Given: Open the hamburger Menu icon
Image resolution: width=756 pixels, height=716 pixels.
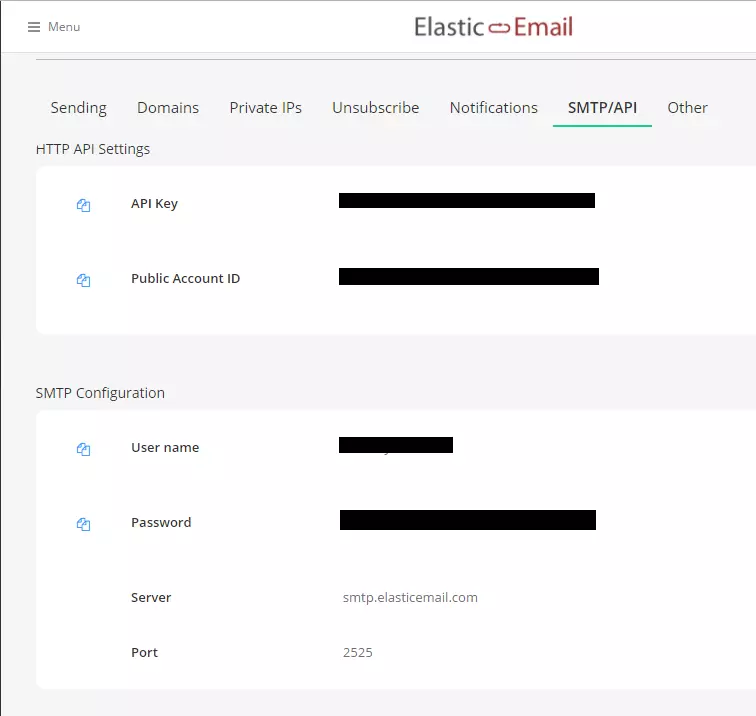Looking at the screenshot, I should pos(34,27).
